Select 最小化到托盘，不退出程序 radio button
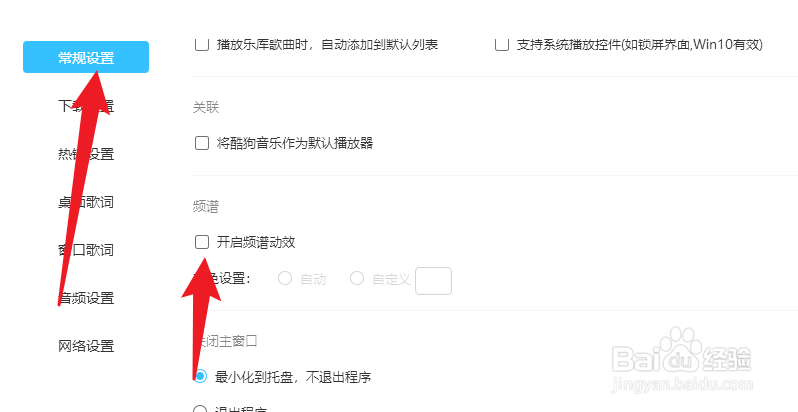798x412 pixels. click(x=201, y=376)
